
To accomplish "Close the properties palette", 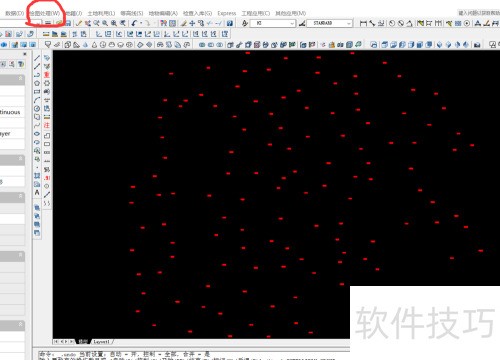I will tap(25, 54).
